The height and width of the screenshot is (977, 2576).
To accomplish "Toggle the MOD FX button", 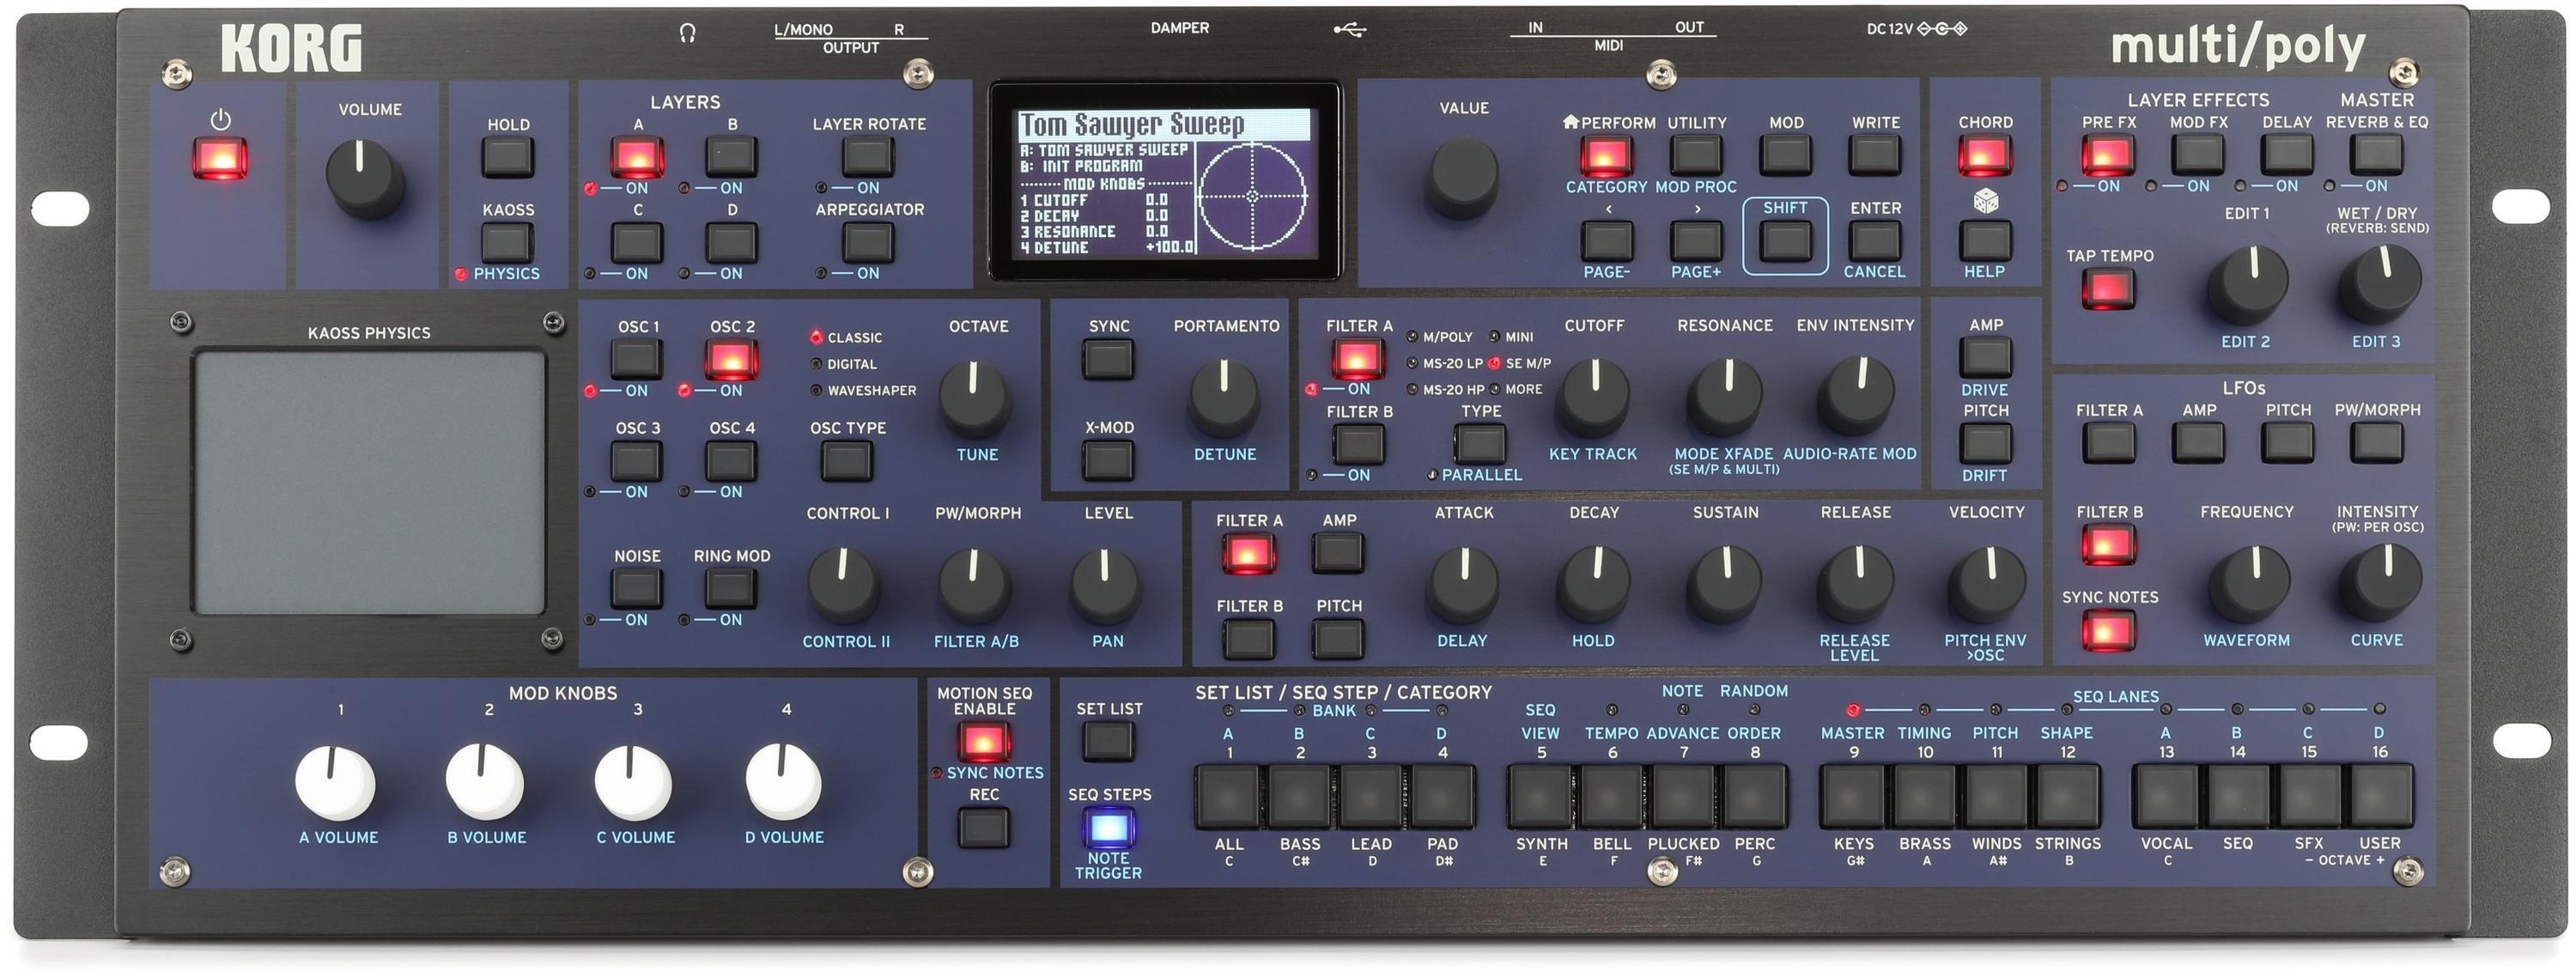I will coord(2198,155).
